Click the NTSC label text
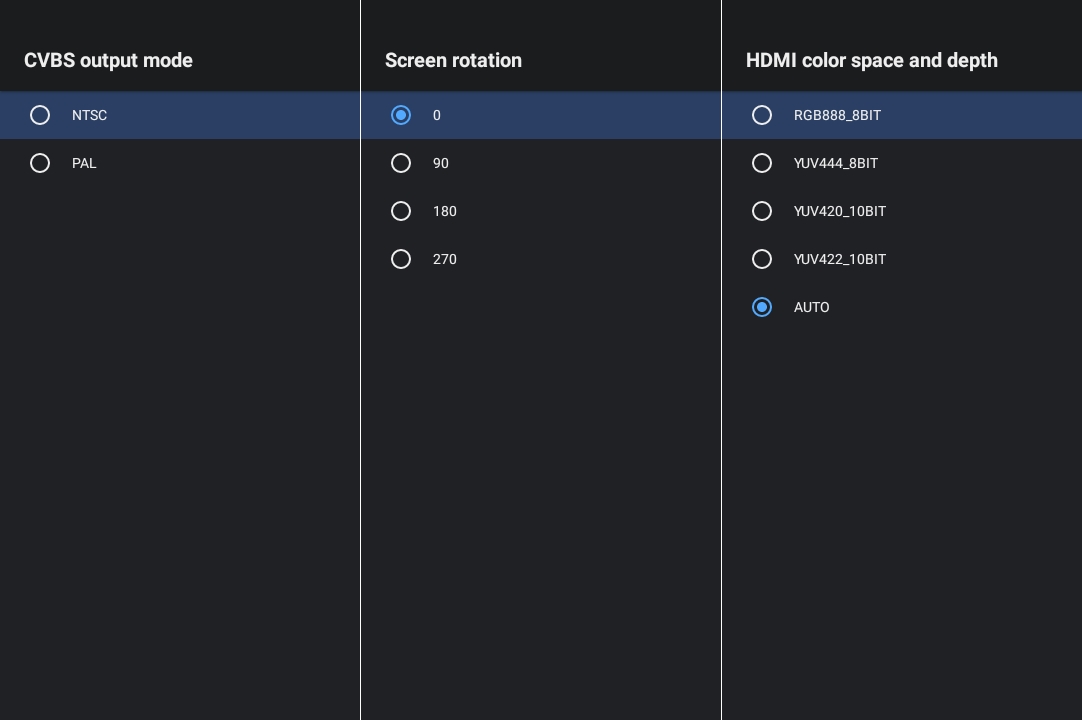Viewport: 1082px width, 720px height. pyautogui.click(x=89, y=115)
